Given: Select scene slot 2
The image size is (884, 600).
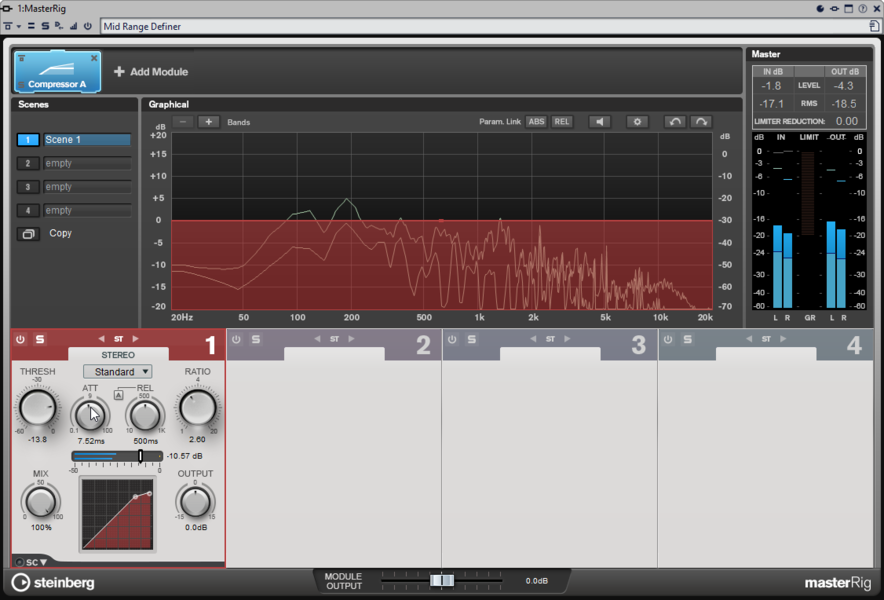Looking at the screenshot, I should 28,164.
